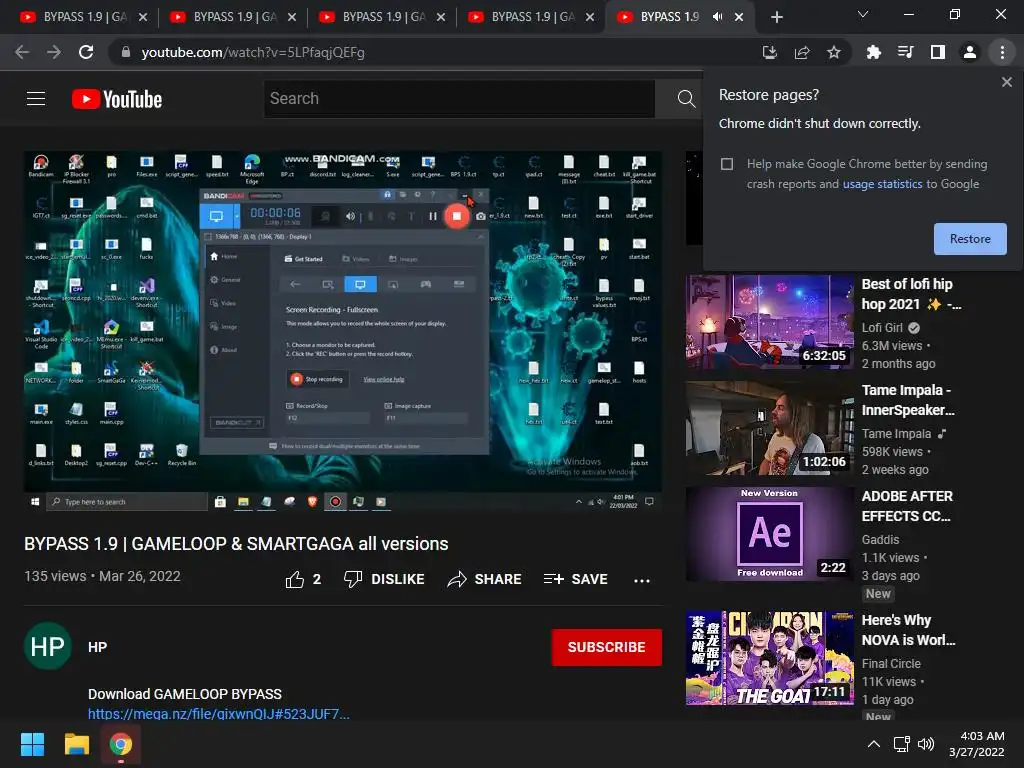Dismiss the Restore pages popup
The image size is (1024, 768).
pos(1007,82)
